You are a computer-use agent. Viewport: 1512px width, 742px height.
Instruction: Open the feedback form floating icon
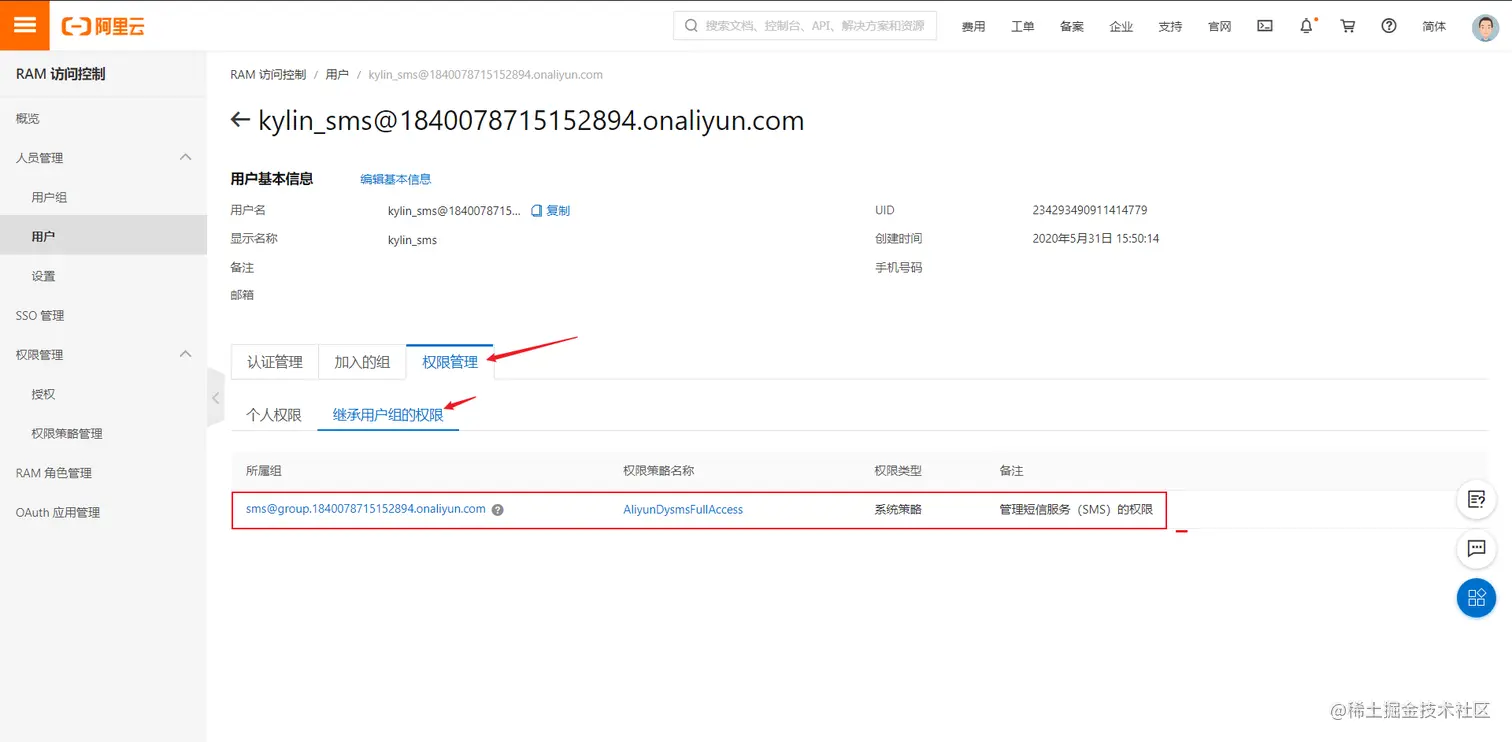(x=1476, y=498)
